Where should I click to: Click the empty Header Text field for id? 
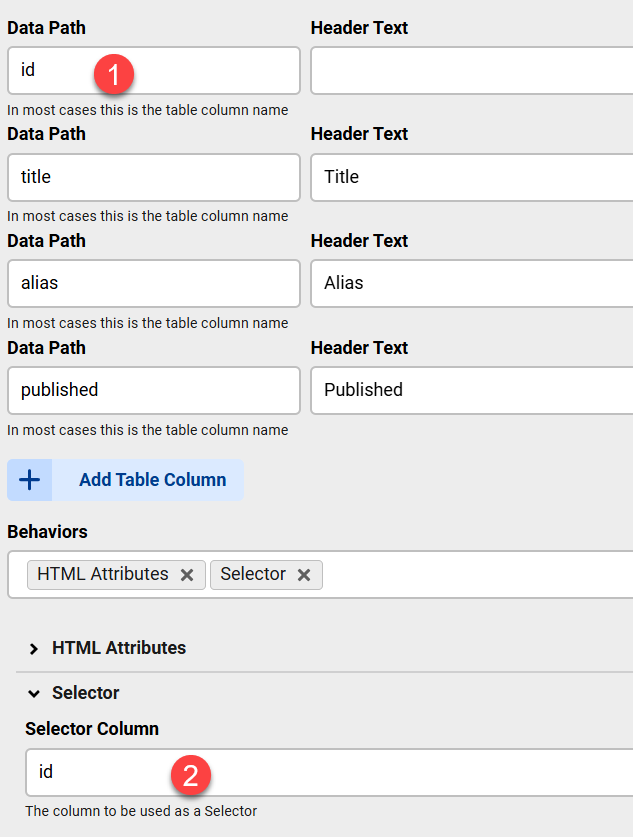coord(470,70)
